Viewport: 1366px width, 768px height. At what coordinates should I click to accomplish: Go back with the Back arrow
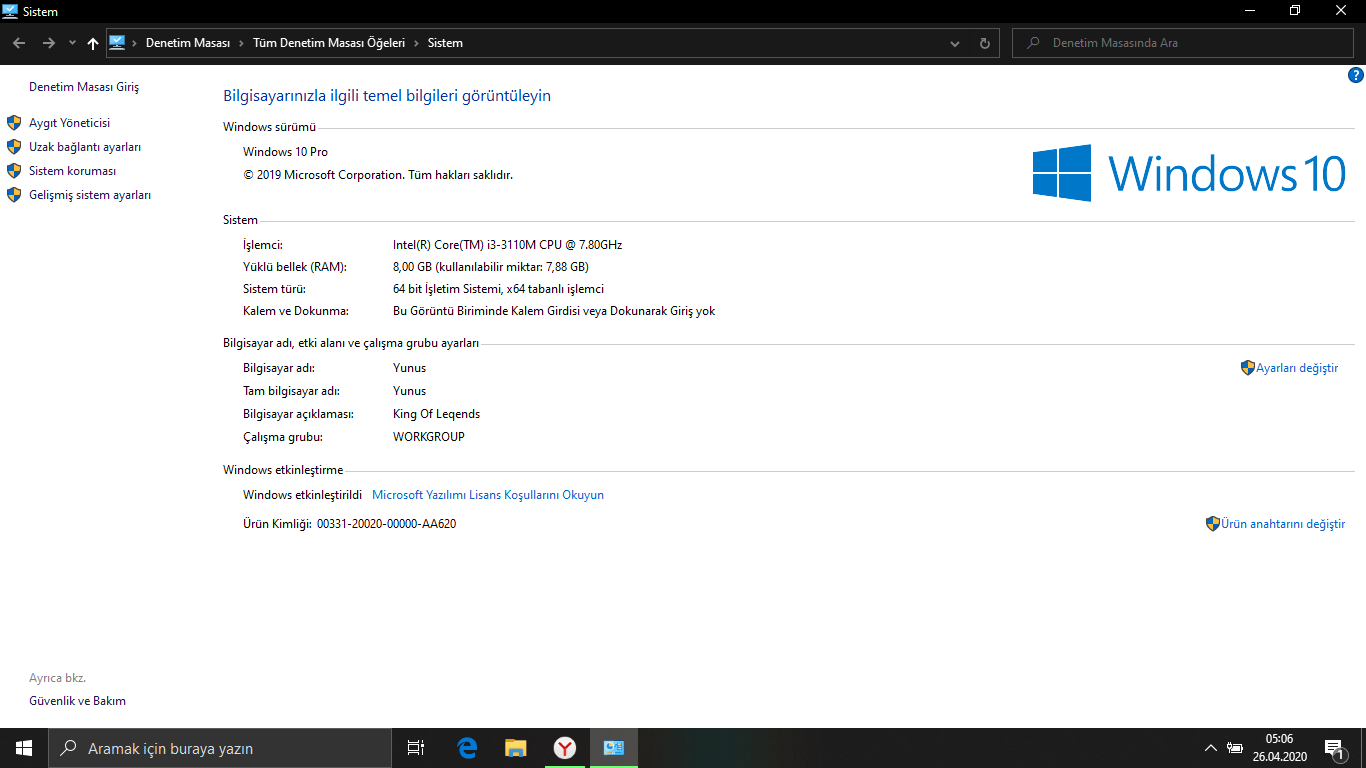click(x=19, y=43)
